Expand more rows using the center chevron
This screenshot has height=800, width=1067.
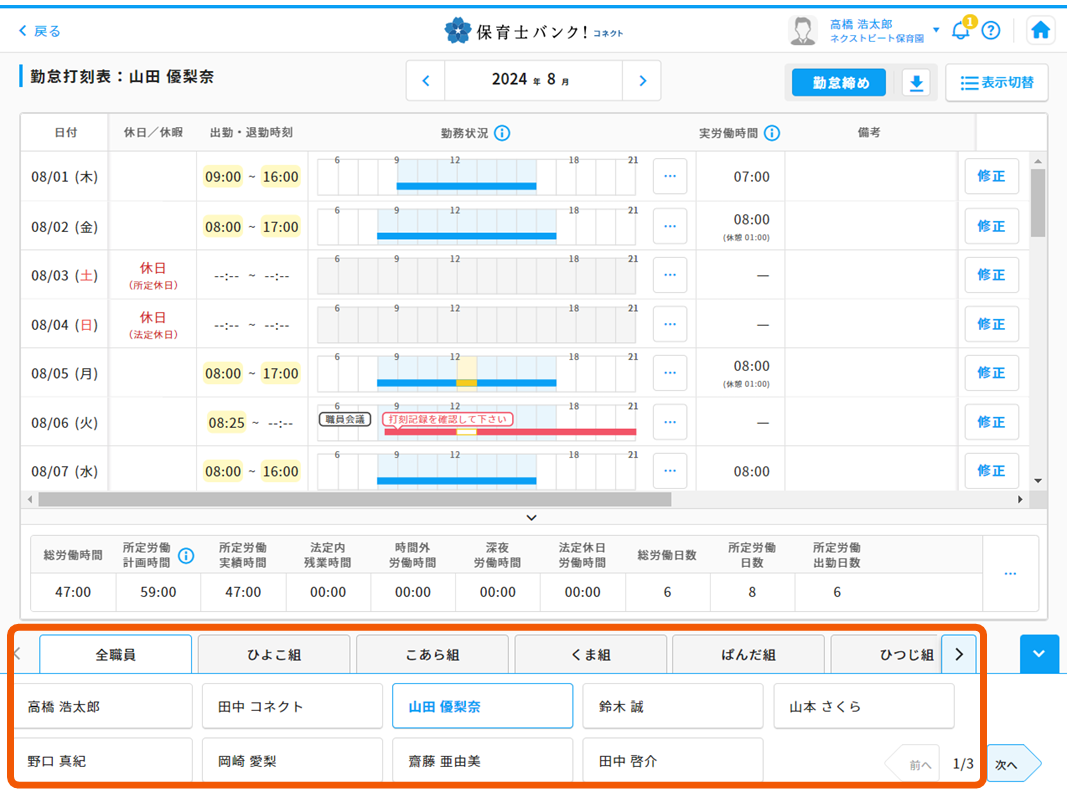(x=532, y=517)
